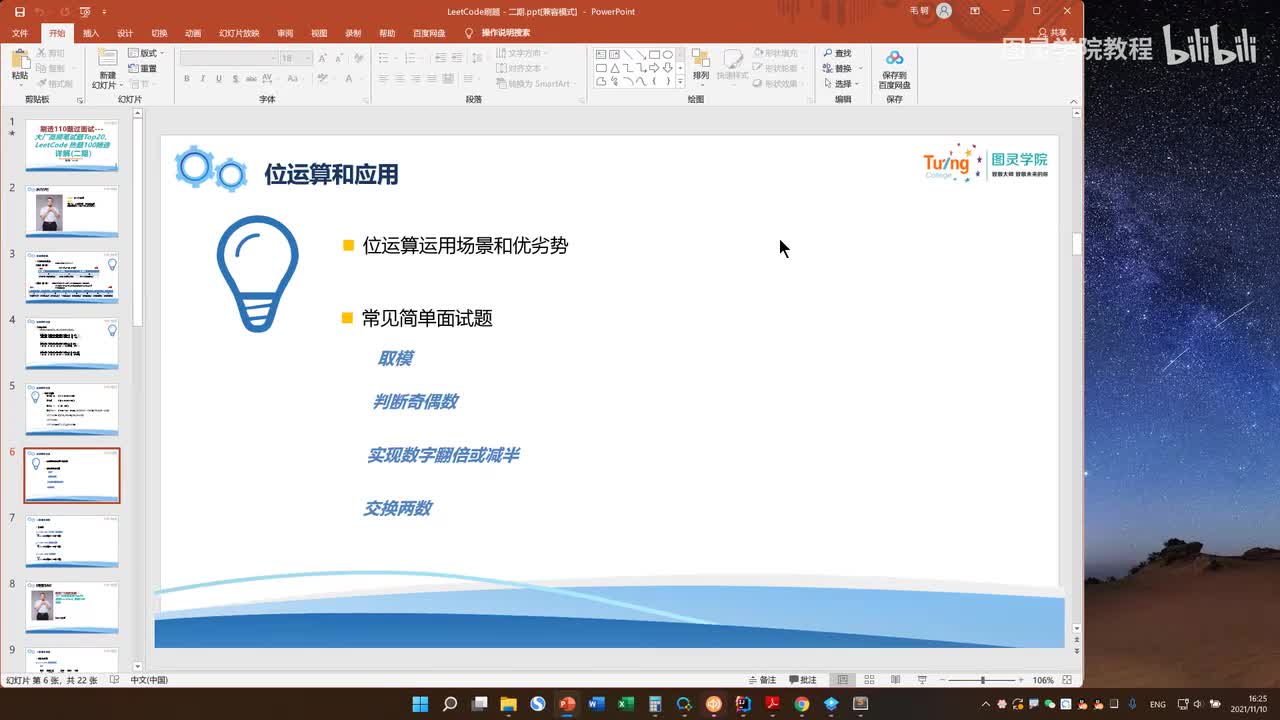Toggle left text alignment
Viewport: 1280px width, 720px height.
click(384, 79)
